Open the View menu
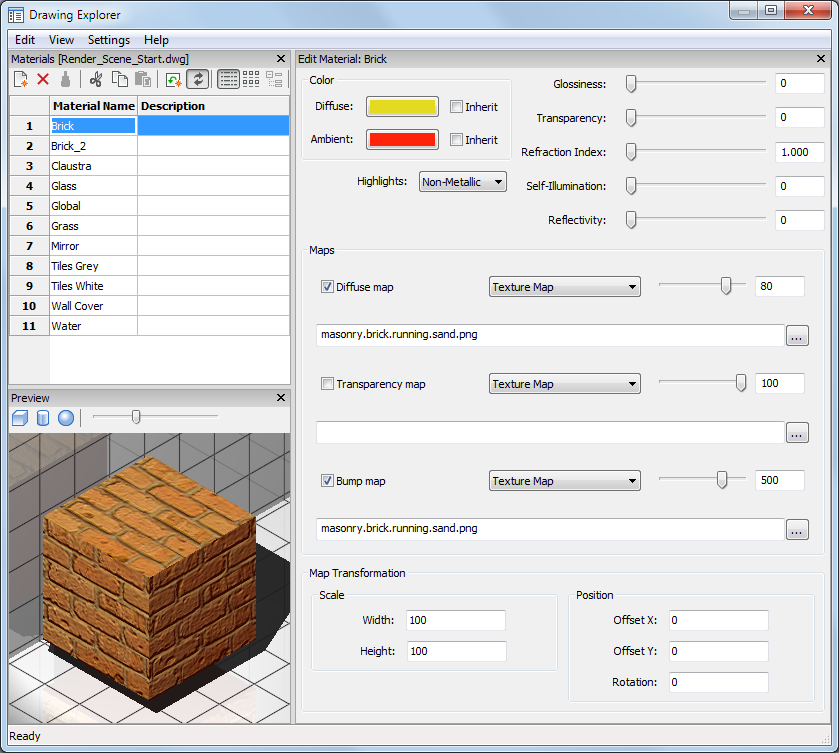 (62, 40)
